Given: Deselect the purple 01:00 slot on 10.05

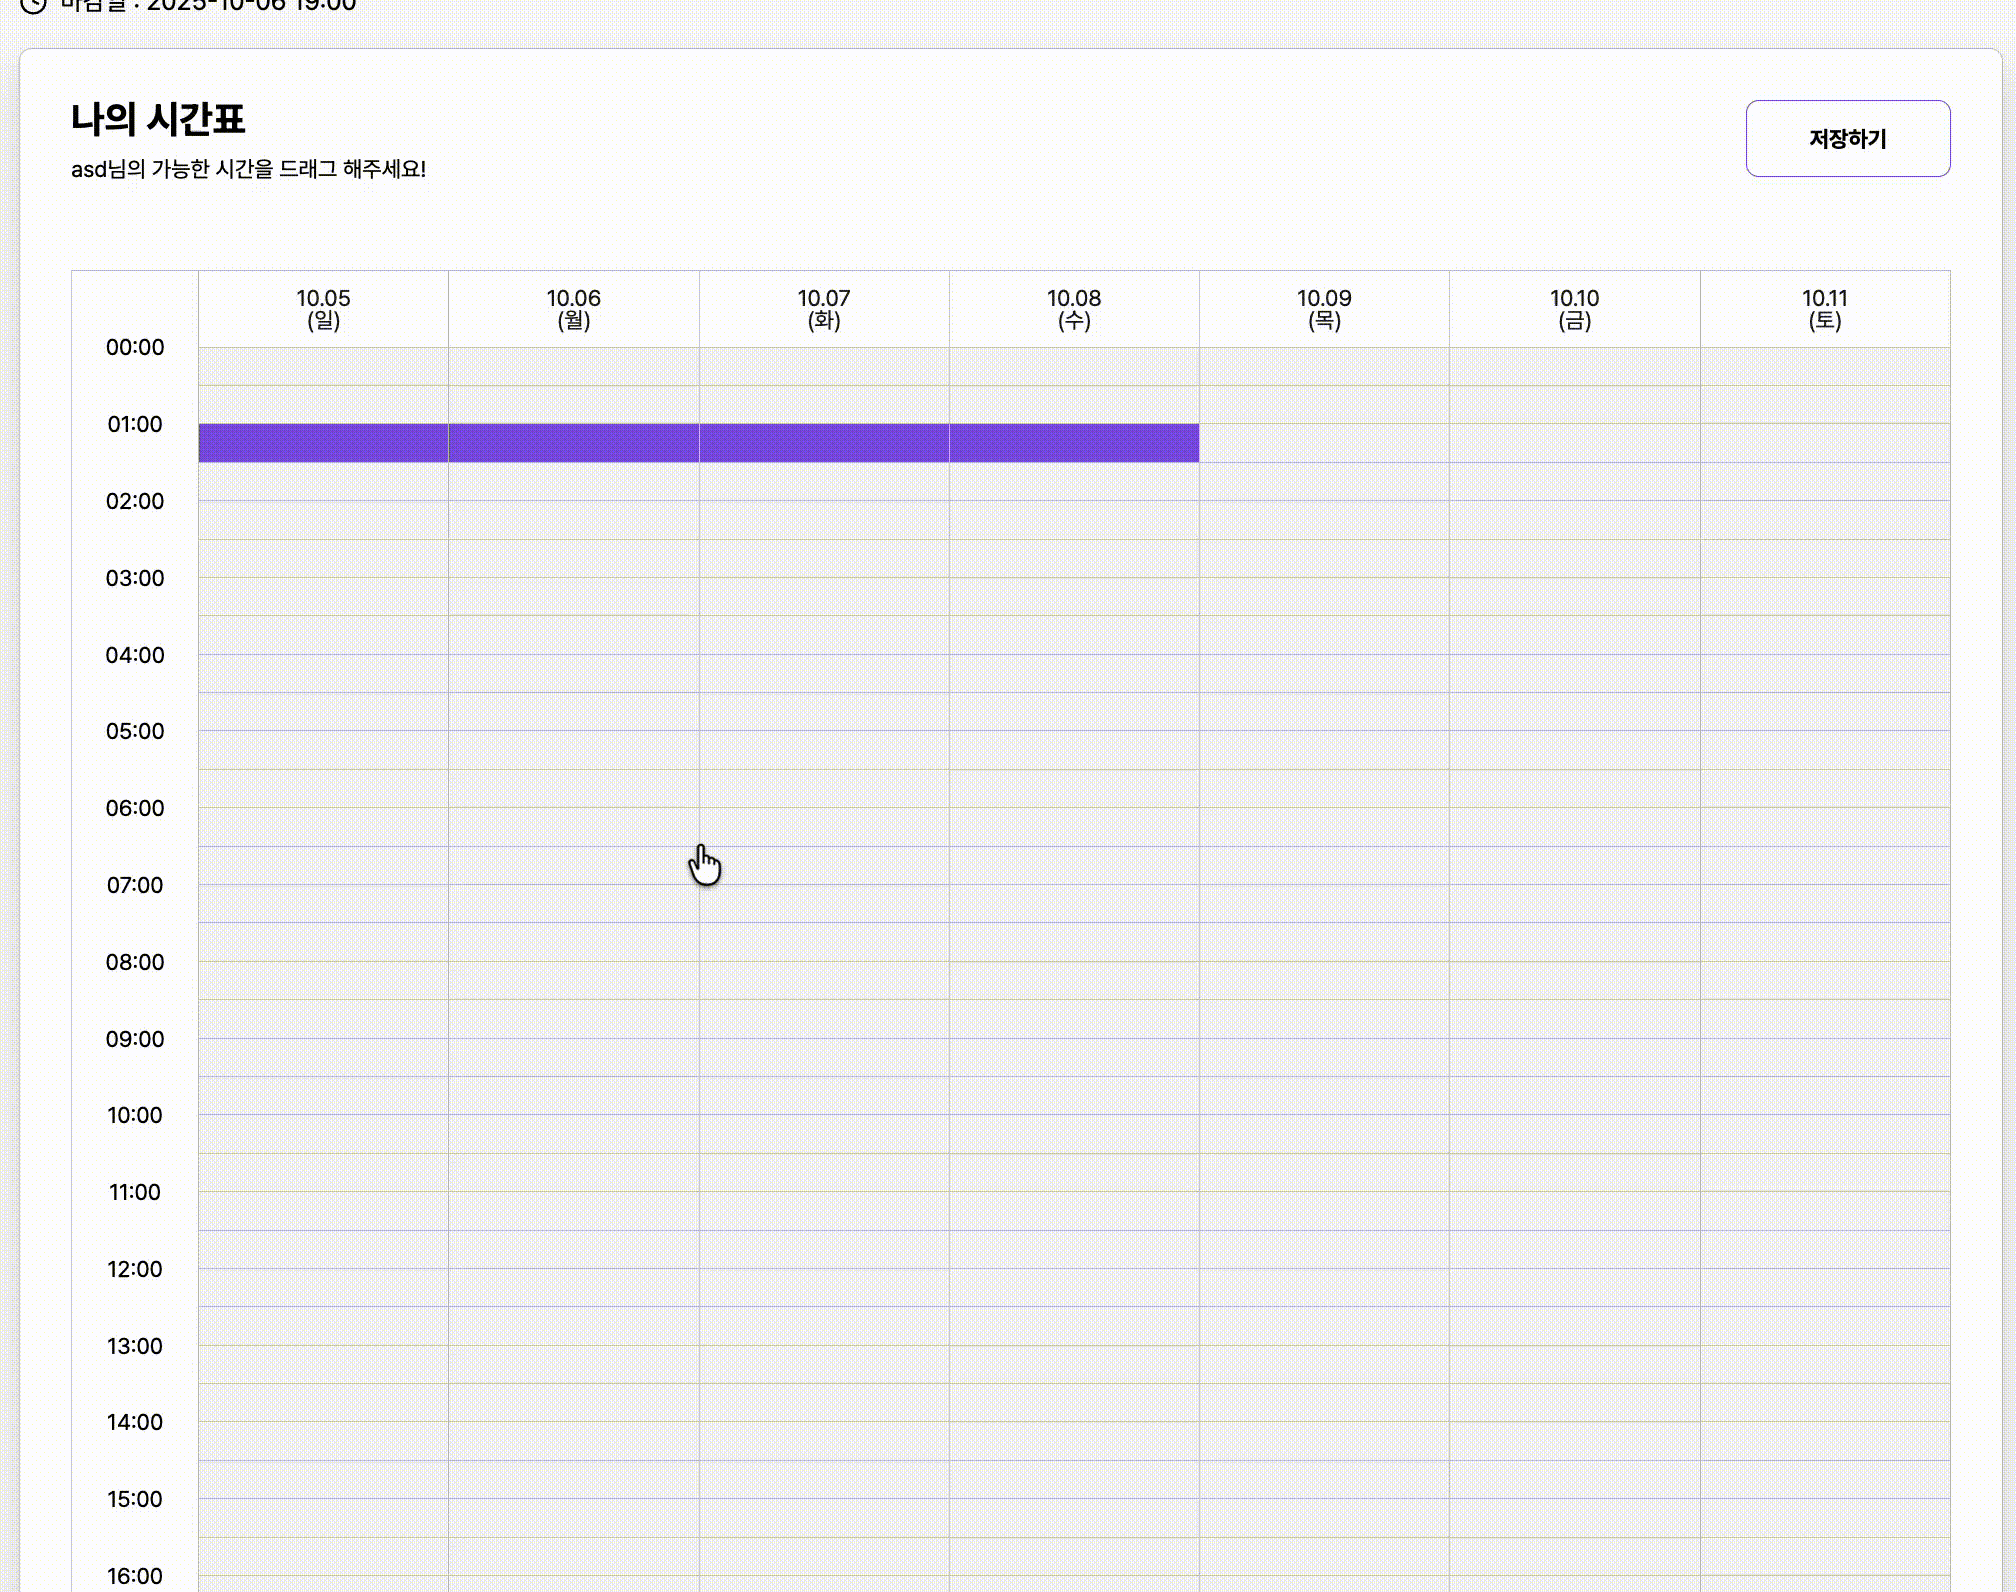Looking at the screenshot, I should (323, 443).
